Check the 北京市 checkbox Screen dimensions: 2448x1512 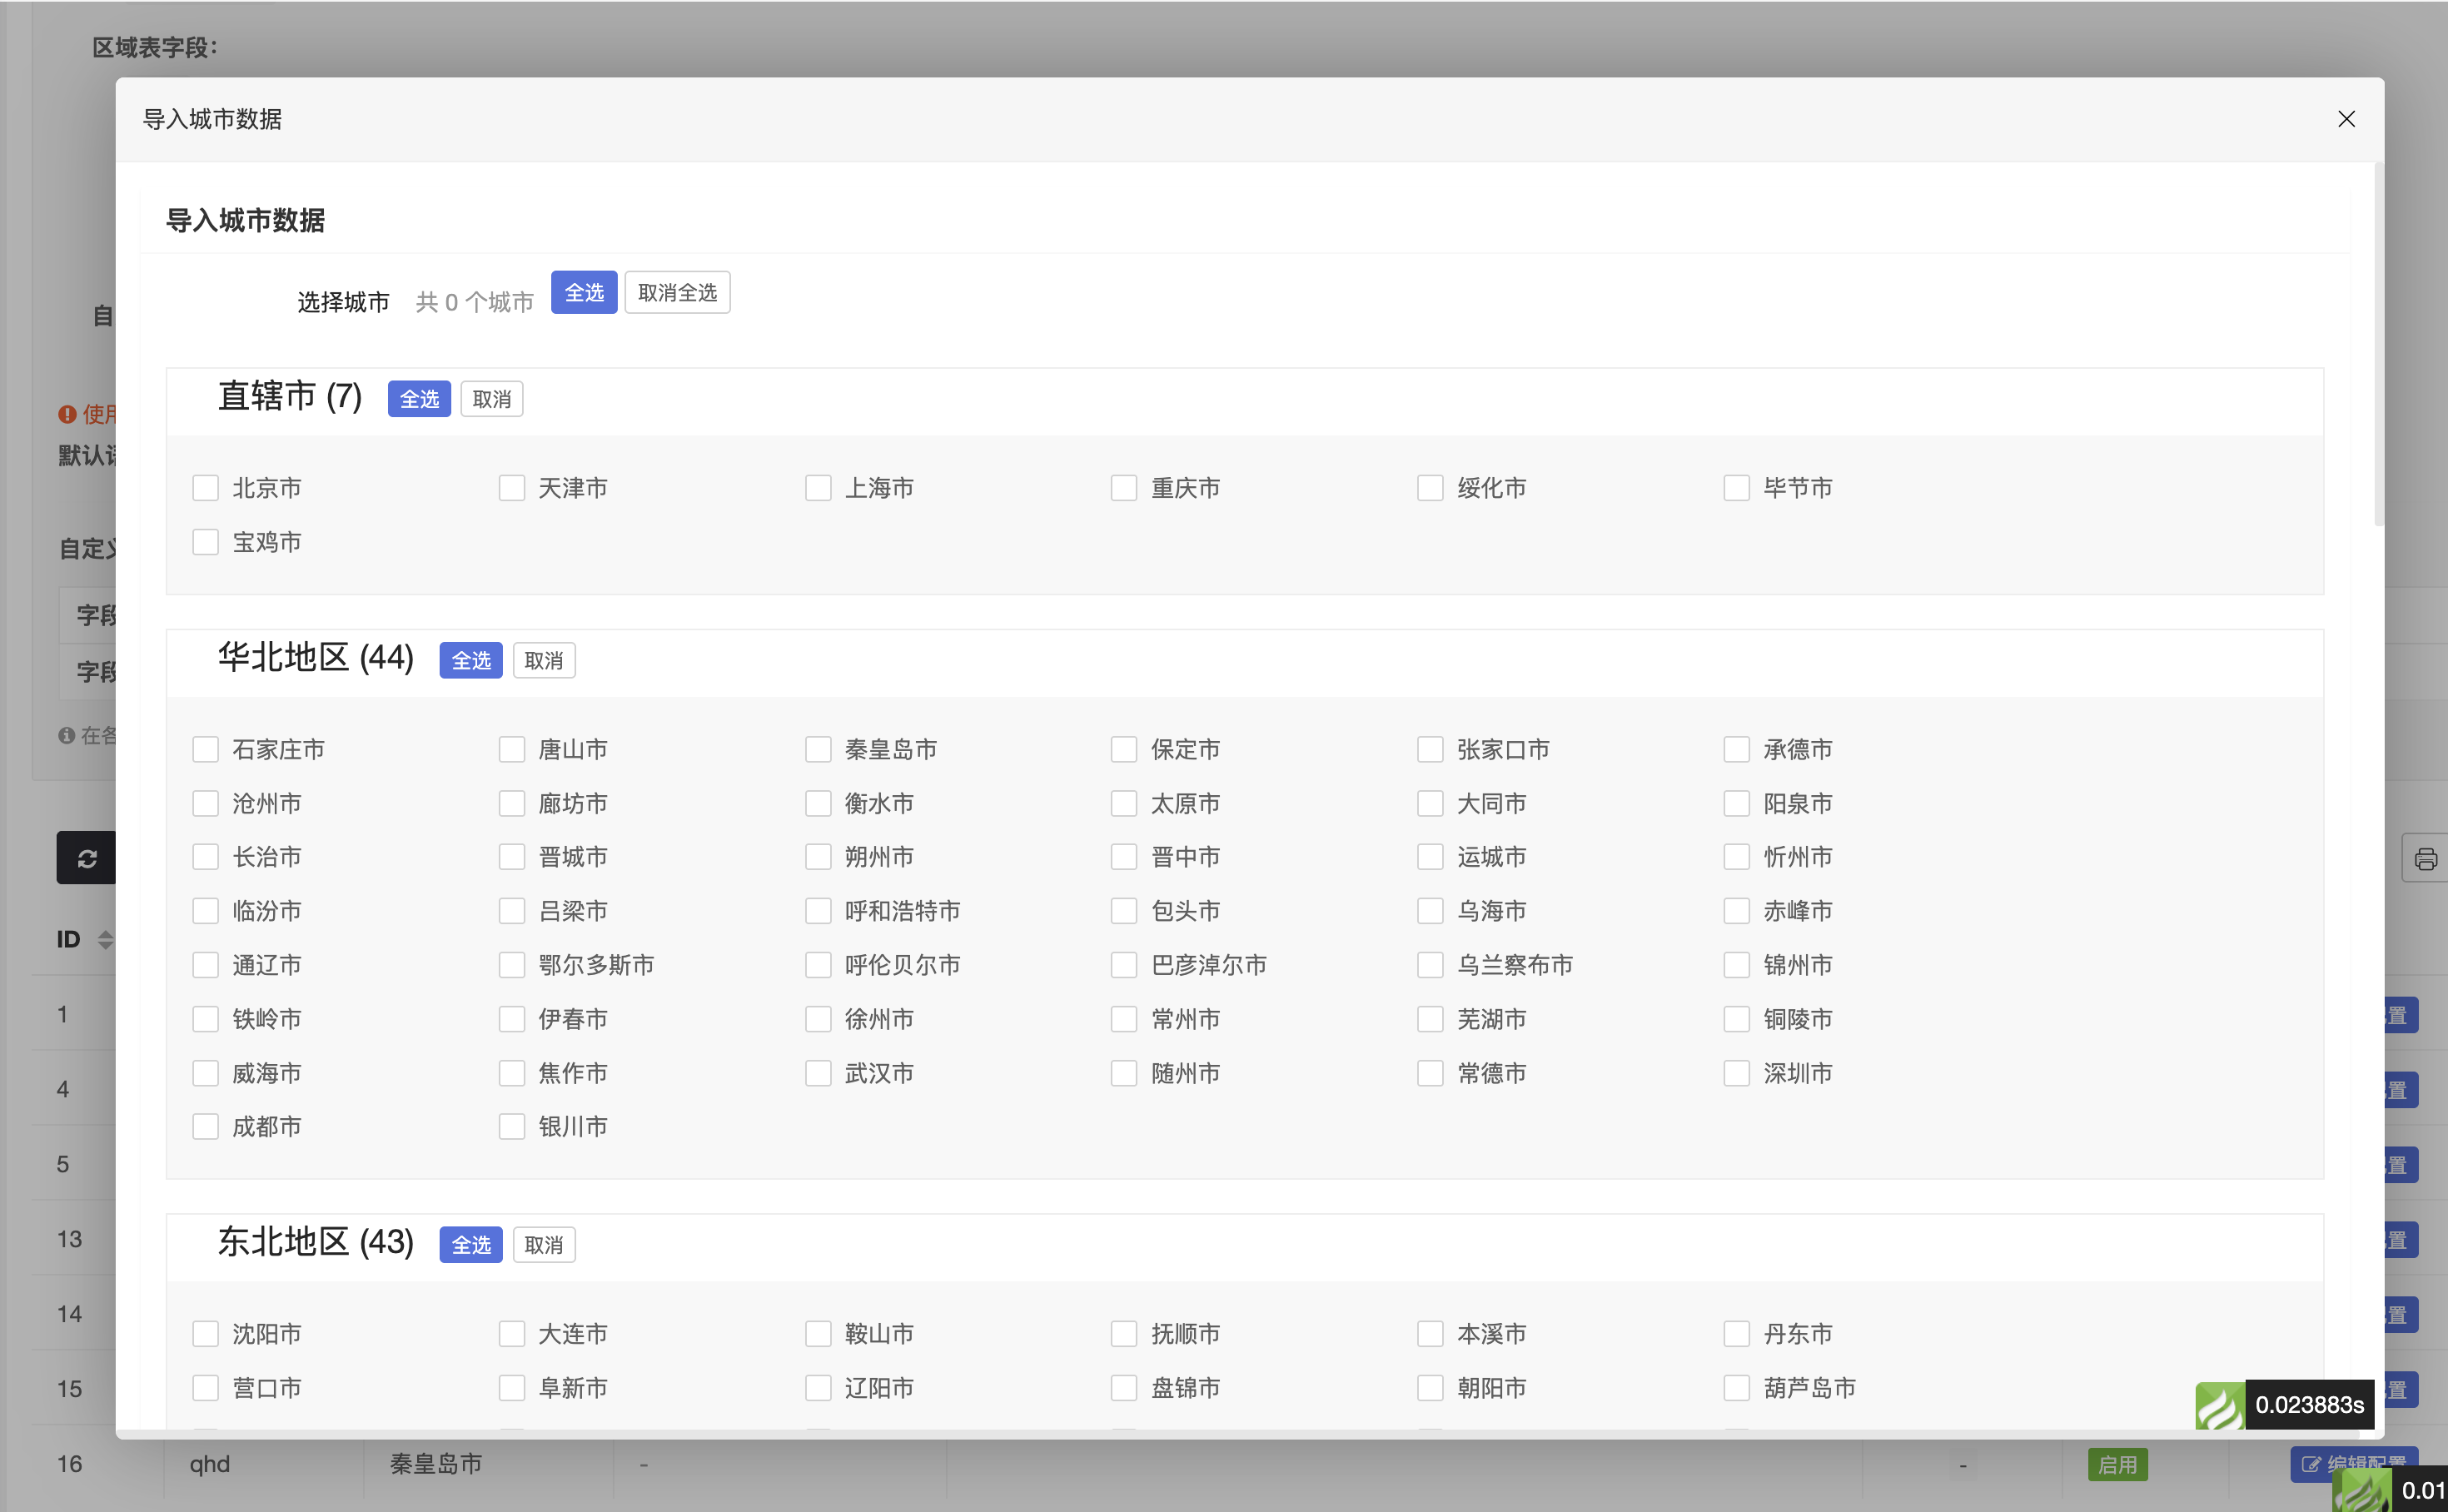[206, 488]
